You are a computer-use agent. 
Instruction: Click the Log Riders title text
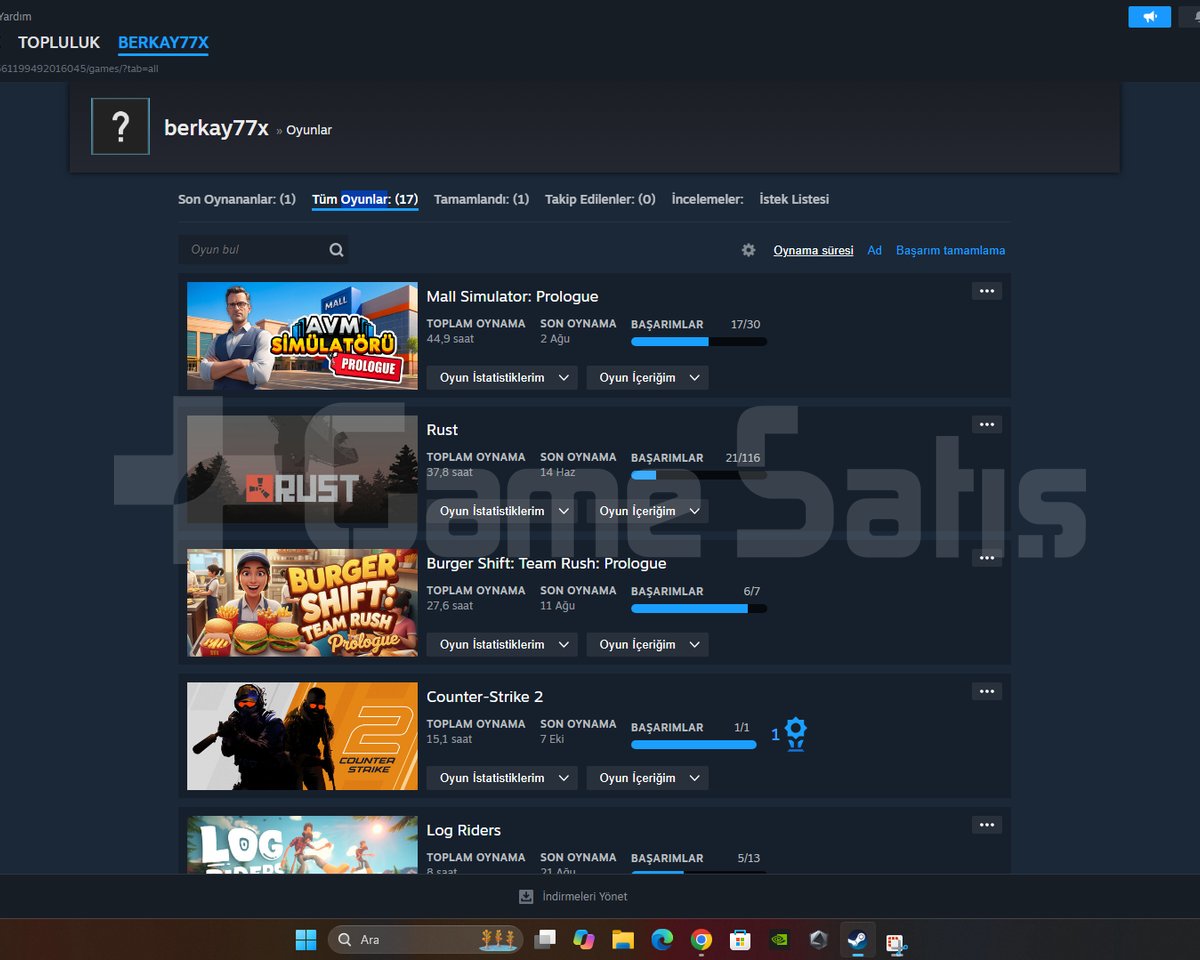click(x=464, y=830)
